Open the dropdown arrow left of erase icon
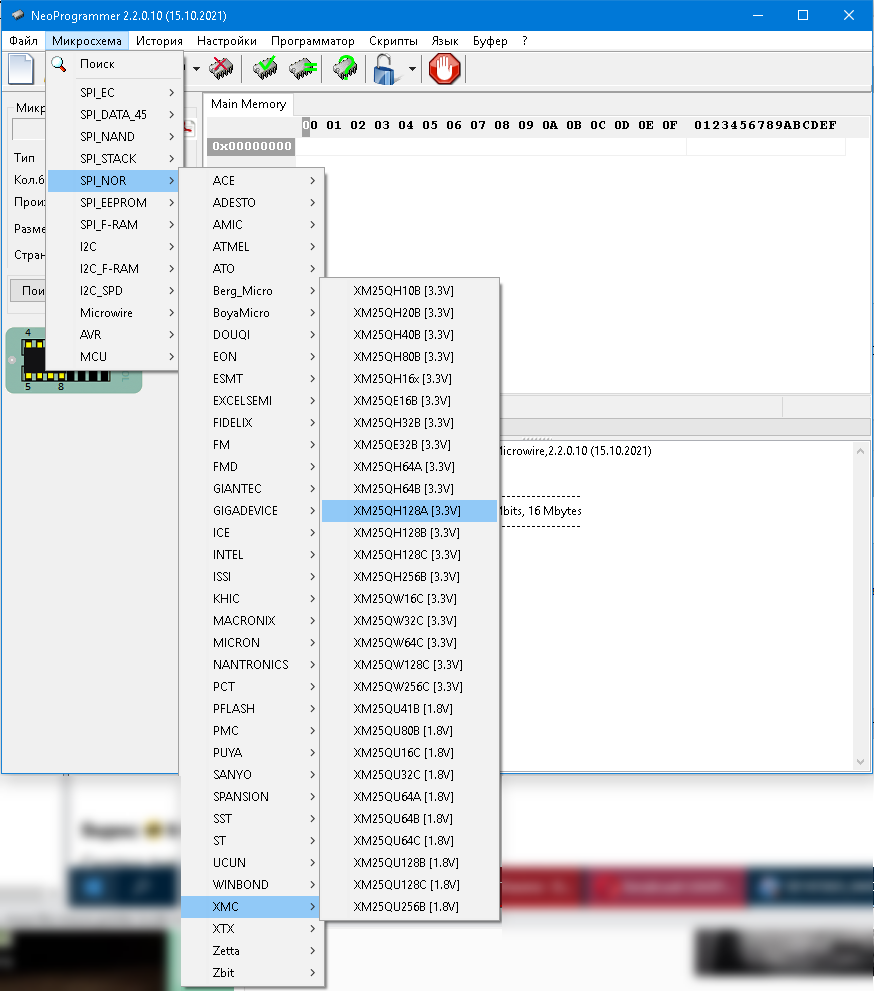The width and height of the screenshot is (874, 991). (x=197, y=69)
